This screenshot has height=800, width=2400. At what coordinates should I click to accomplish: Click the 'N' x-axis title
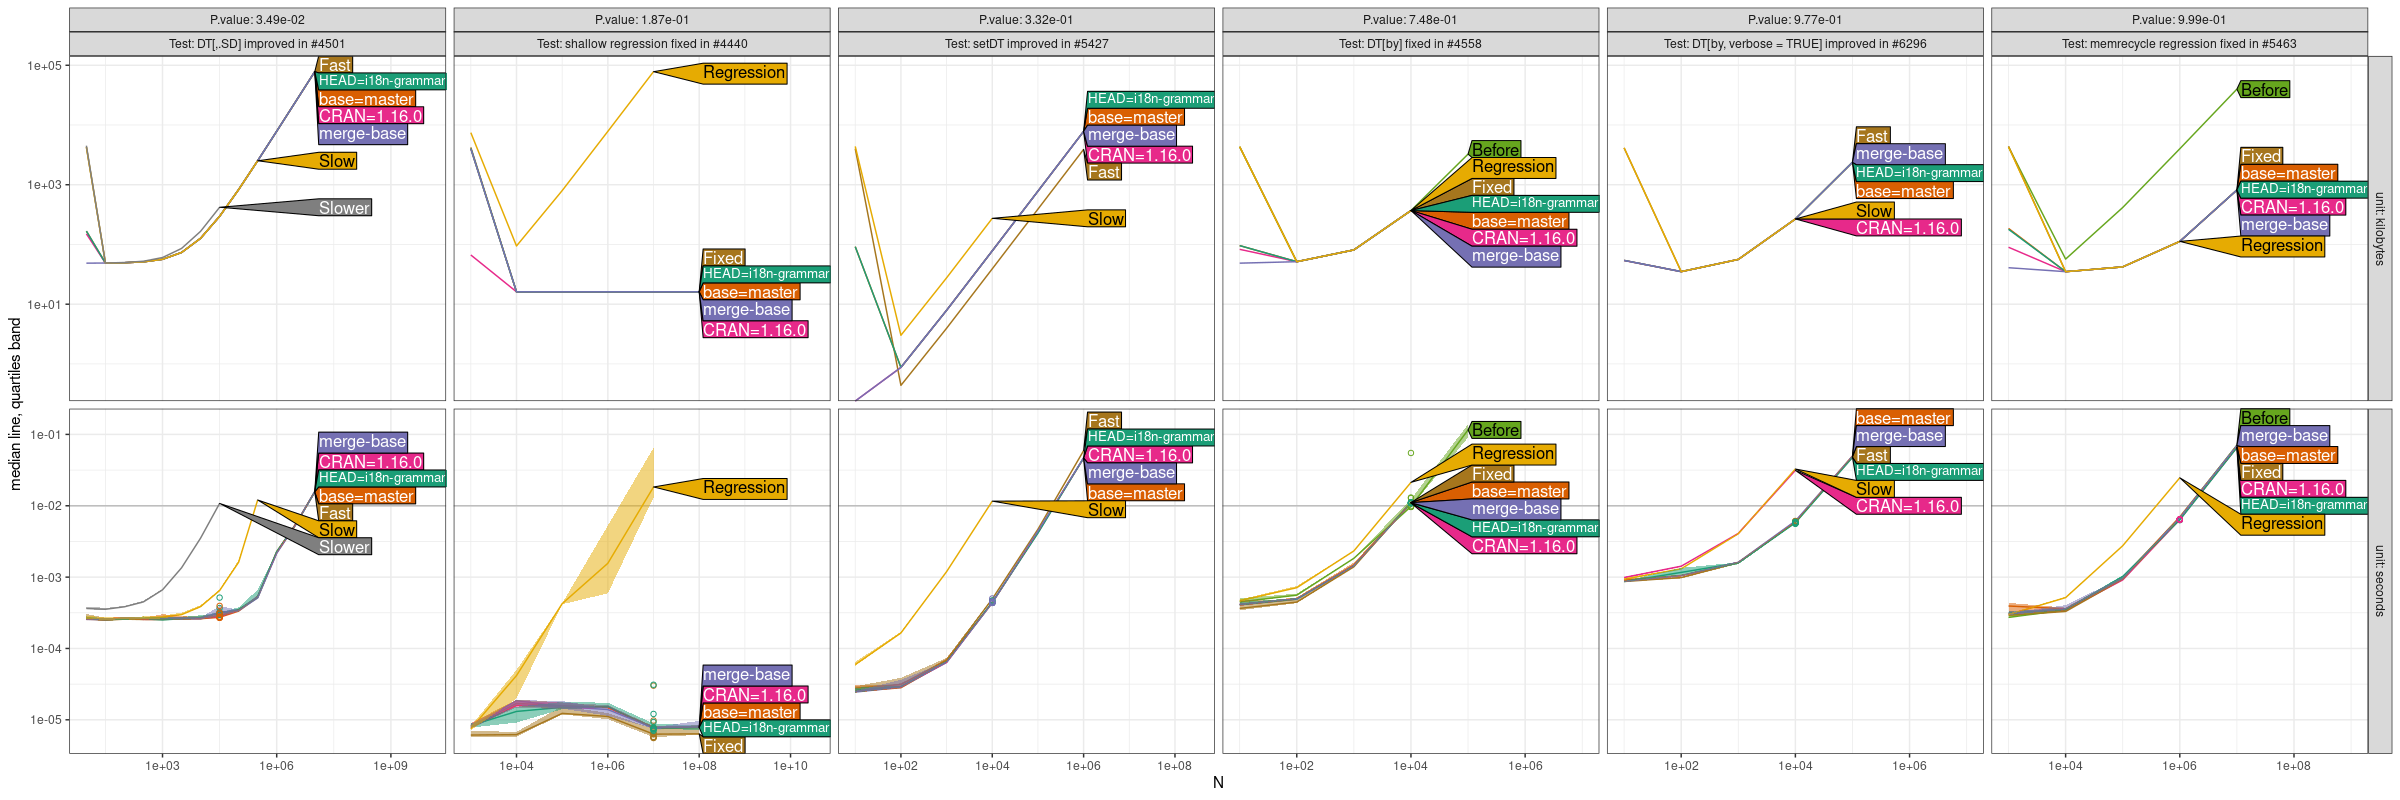tap(1218, 783)
